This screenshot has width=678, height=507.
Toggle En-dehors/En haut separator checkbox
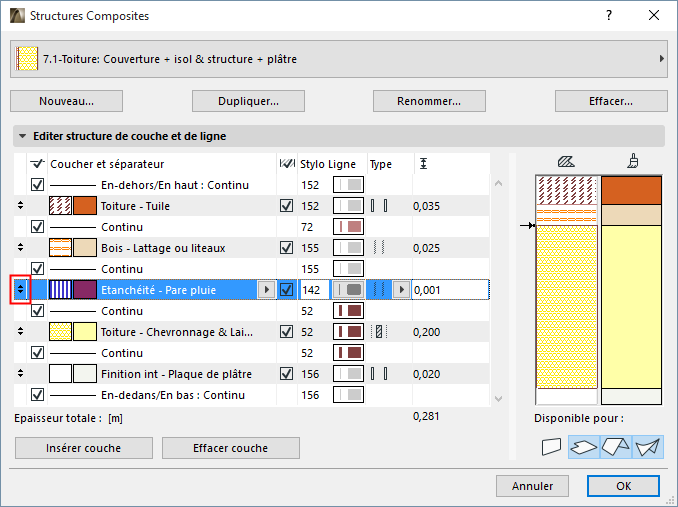tap(37, 185)
